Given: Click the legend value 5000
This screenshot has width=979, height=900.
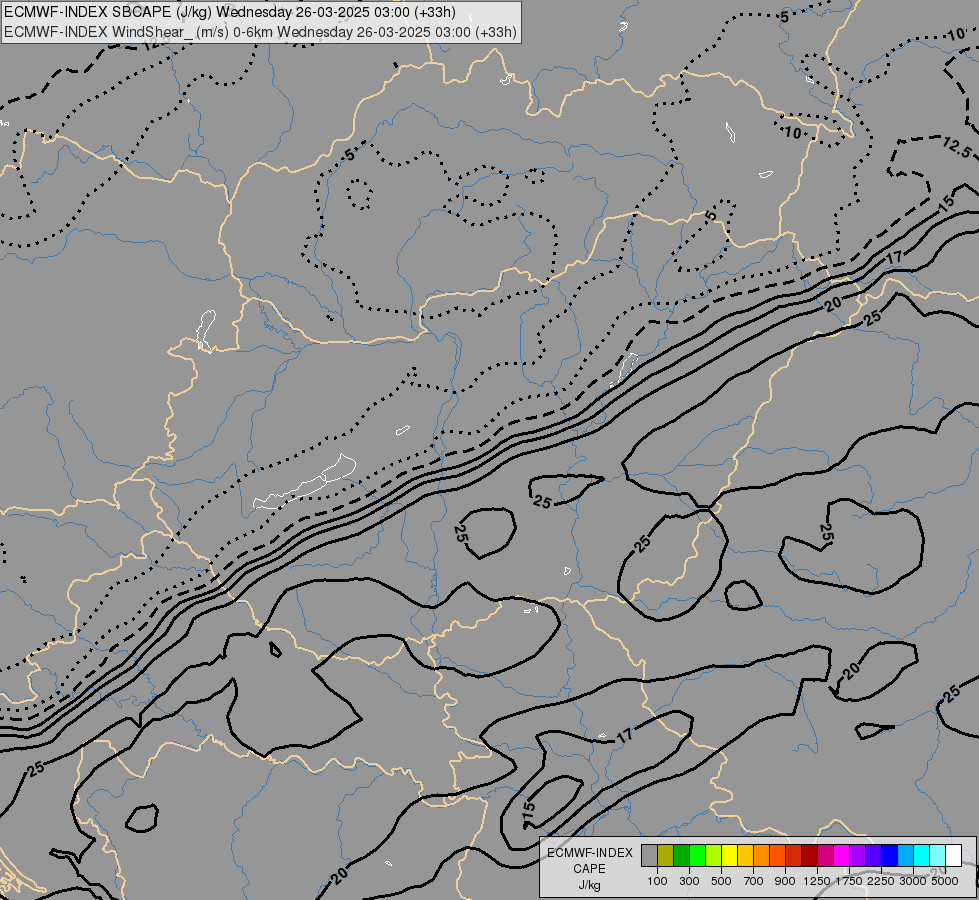Looking at the screenshot, I should (x=945, y=881).
